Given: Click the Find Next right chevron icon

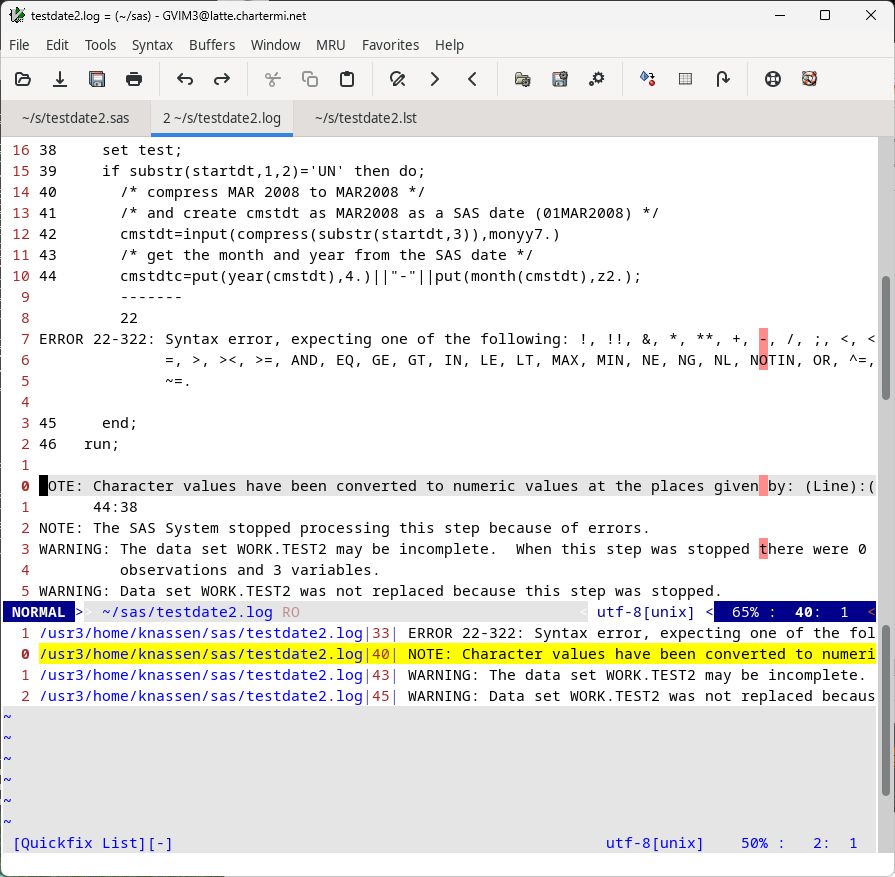Looking at the screenshot, I should [x=435, y=79].
